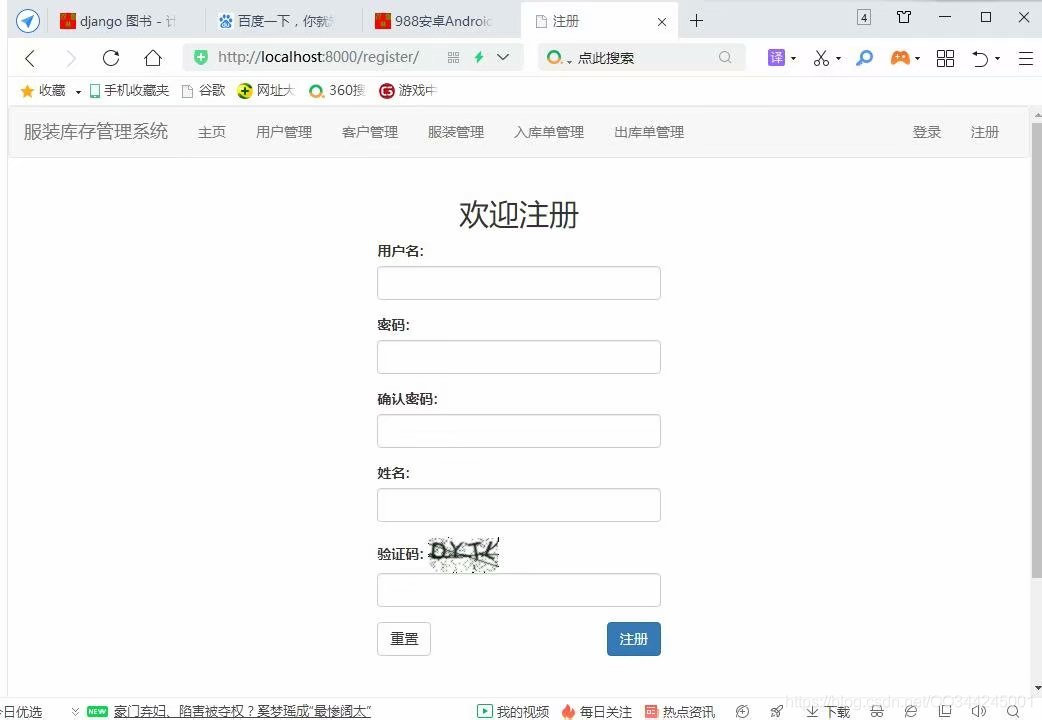Open the skin shirt icon

[x=904, y=17]
